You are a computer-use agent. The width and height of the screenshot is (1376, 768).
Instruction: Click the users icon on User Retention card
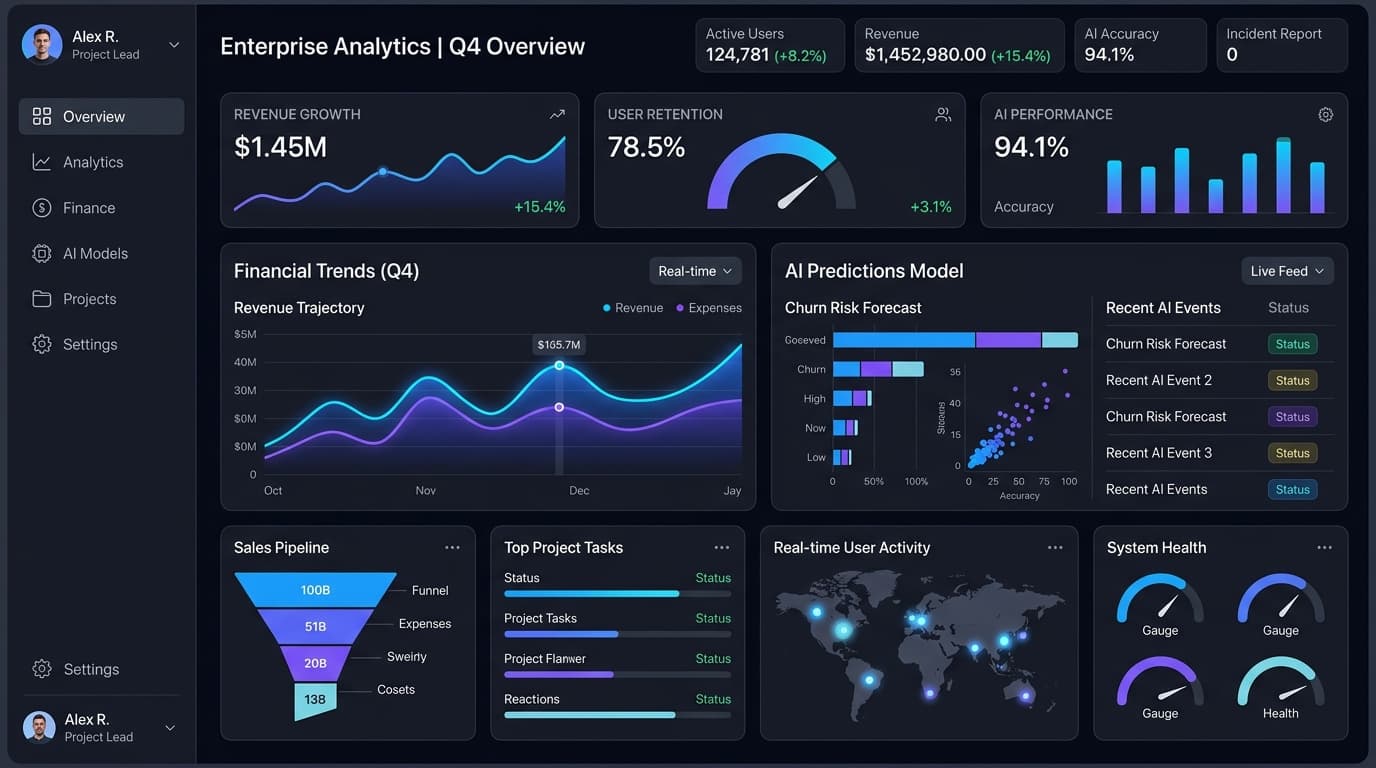[x=943, y=115]
